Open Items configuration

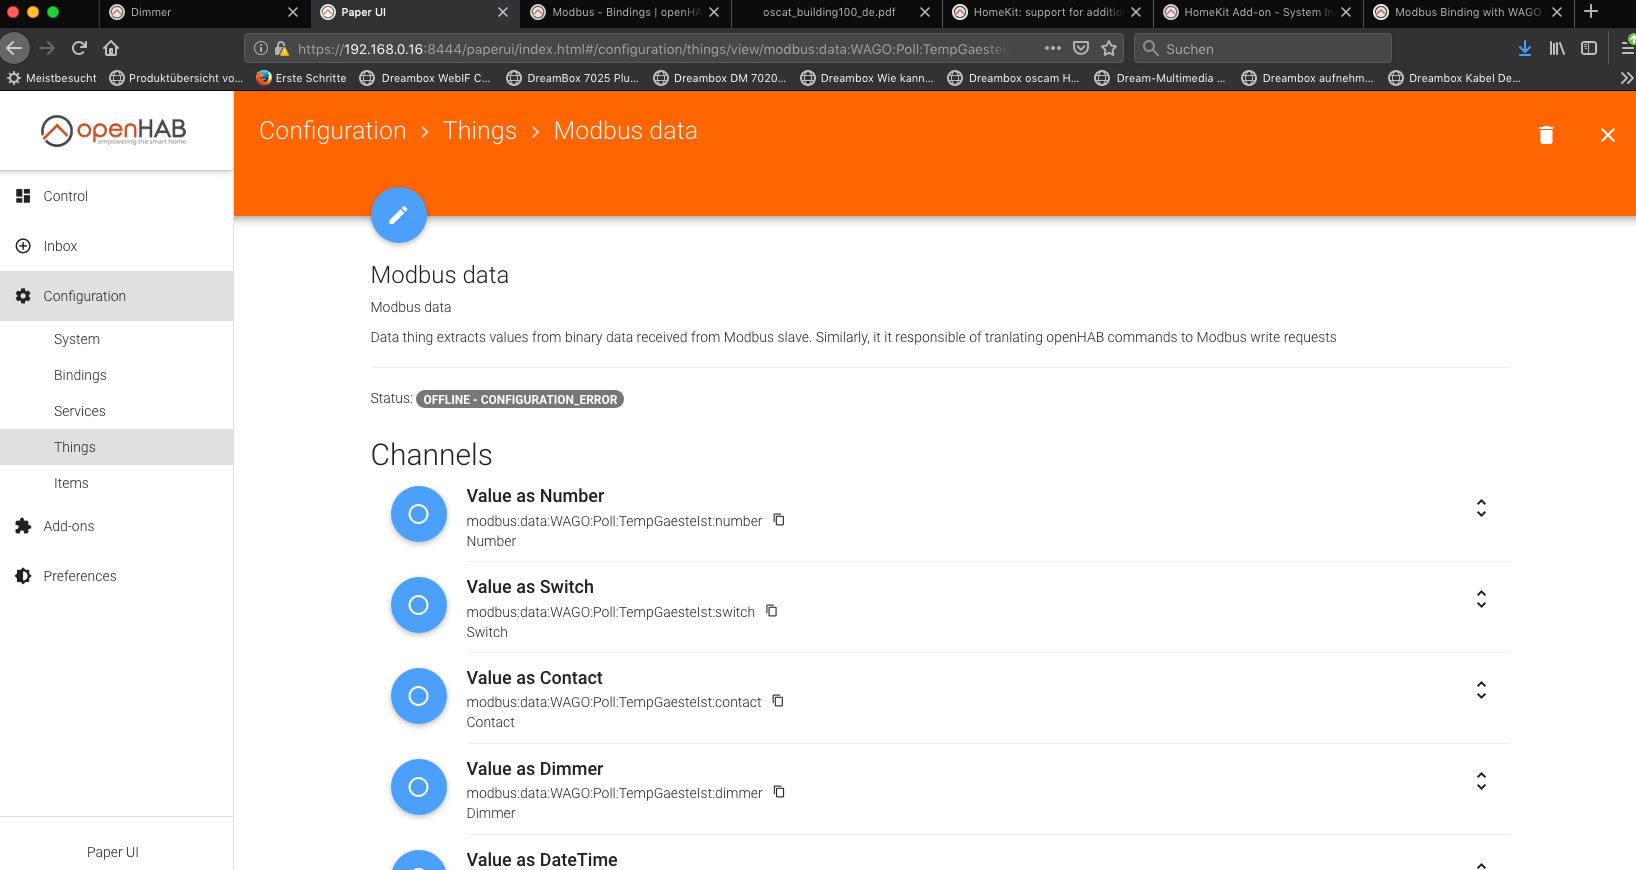[116, 483]
